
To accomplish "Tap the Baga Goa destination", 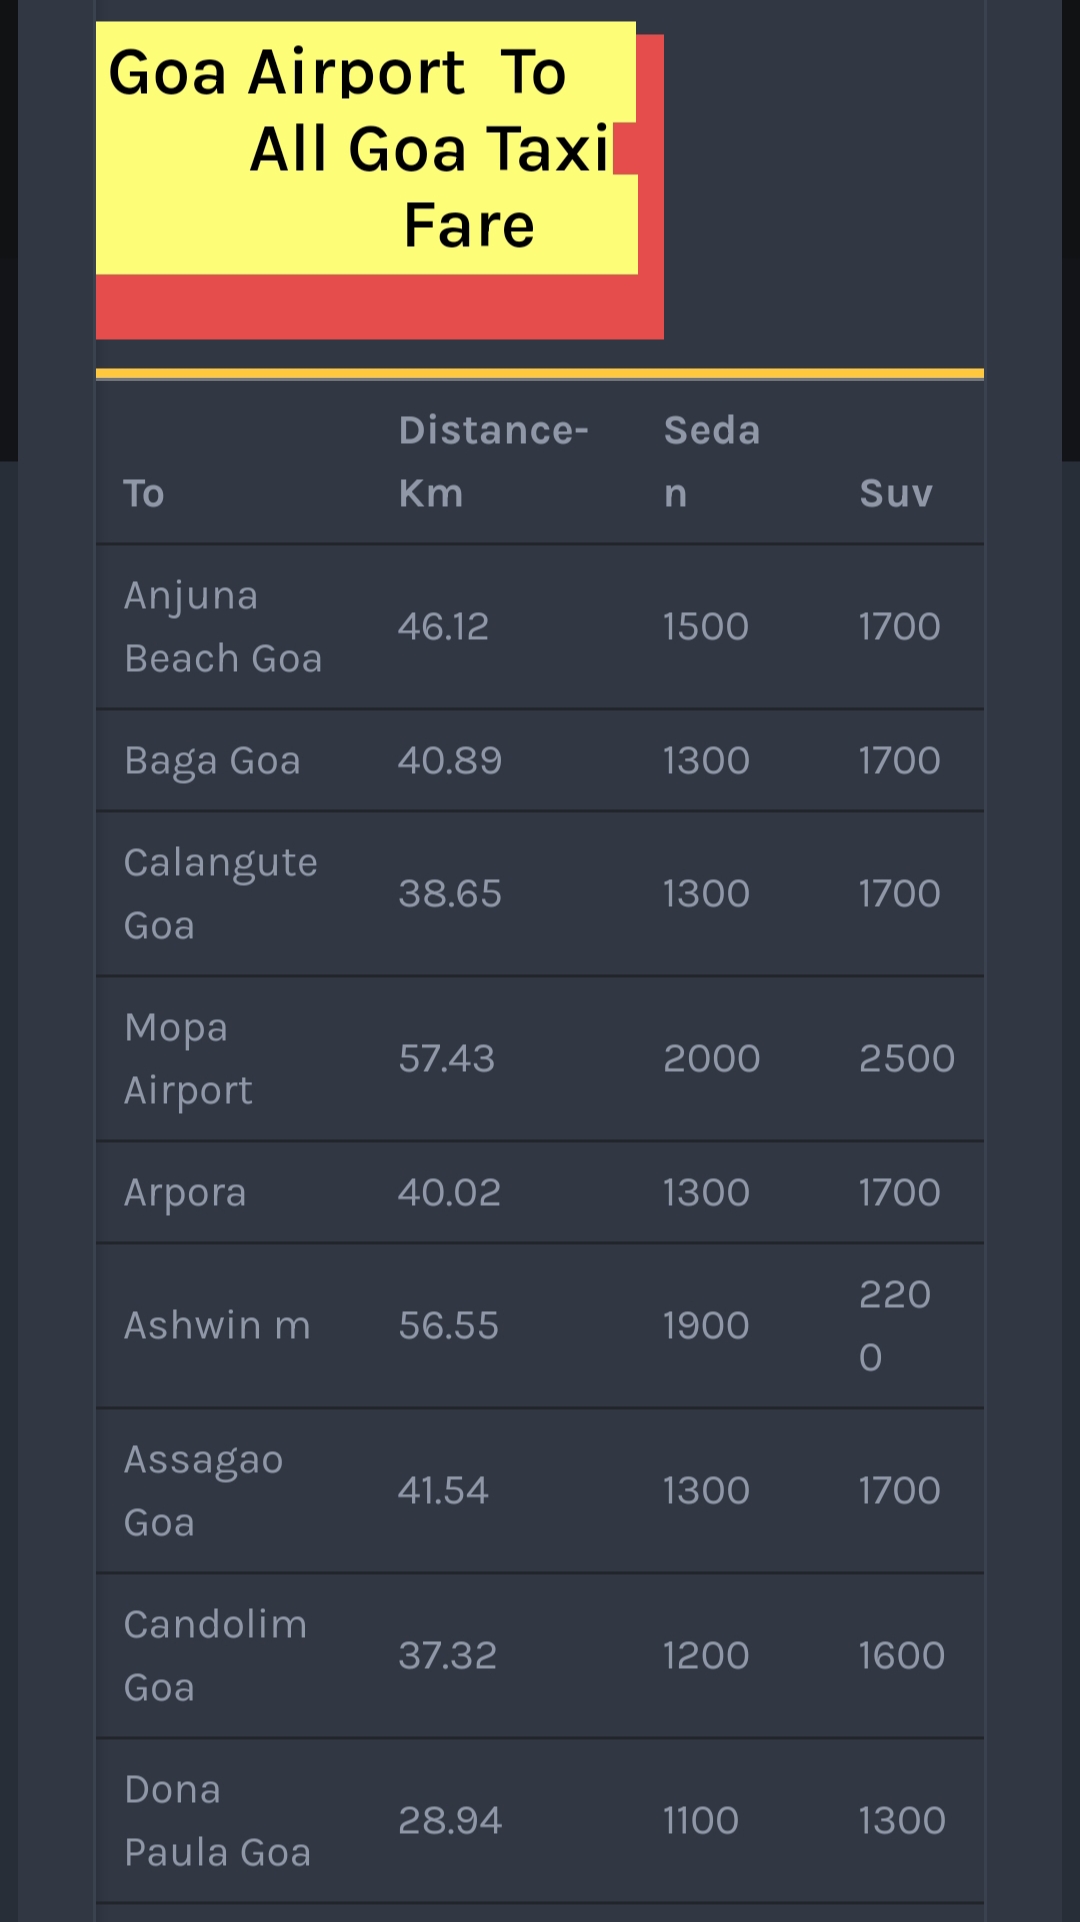I will coord(212,761).
